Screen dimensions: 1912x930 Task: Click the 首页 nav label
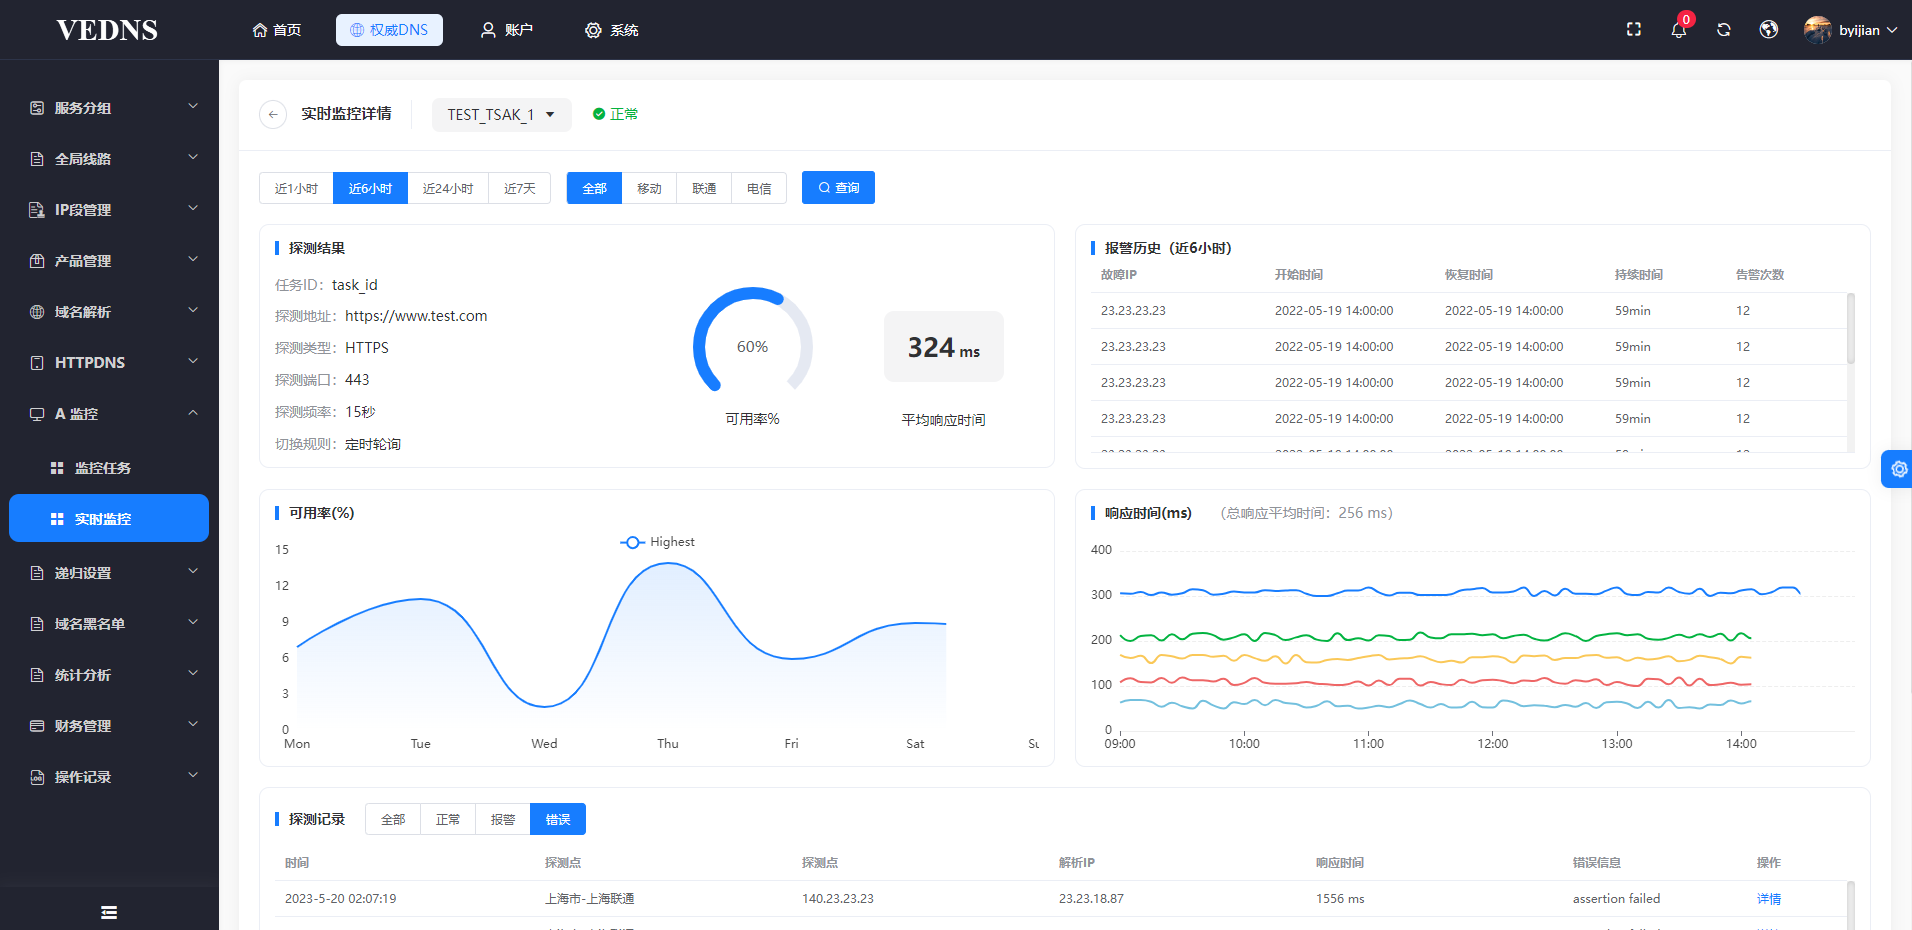[287, 30]
